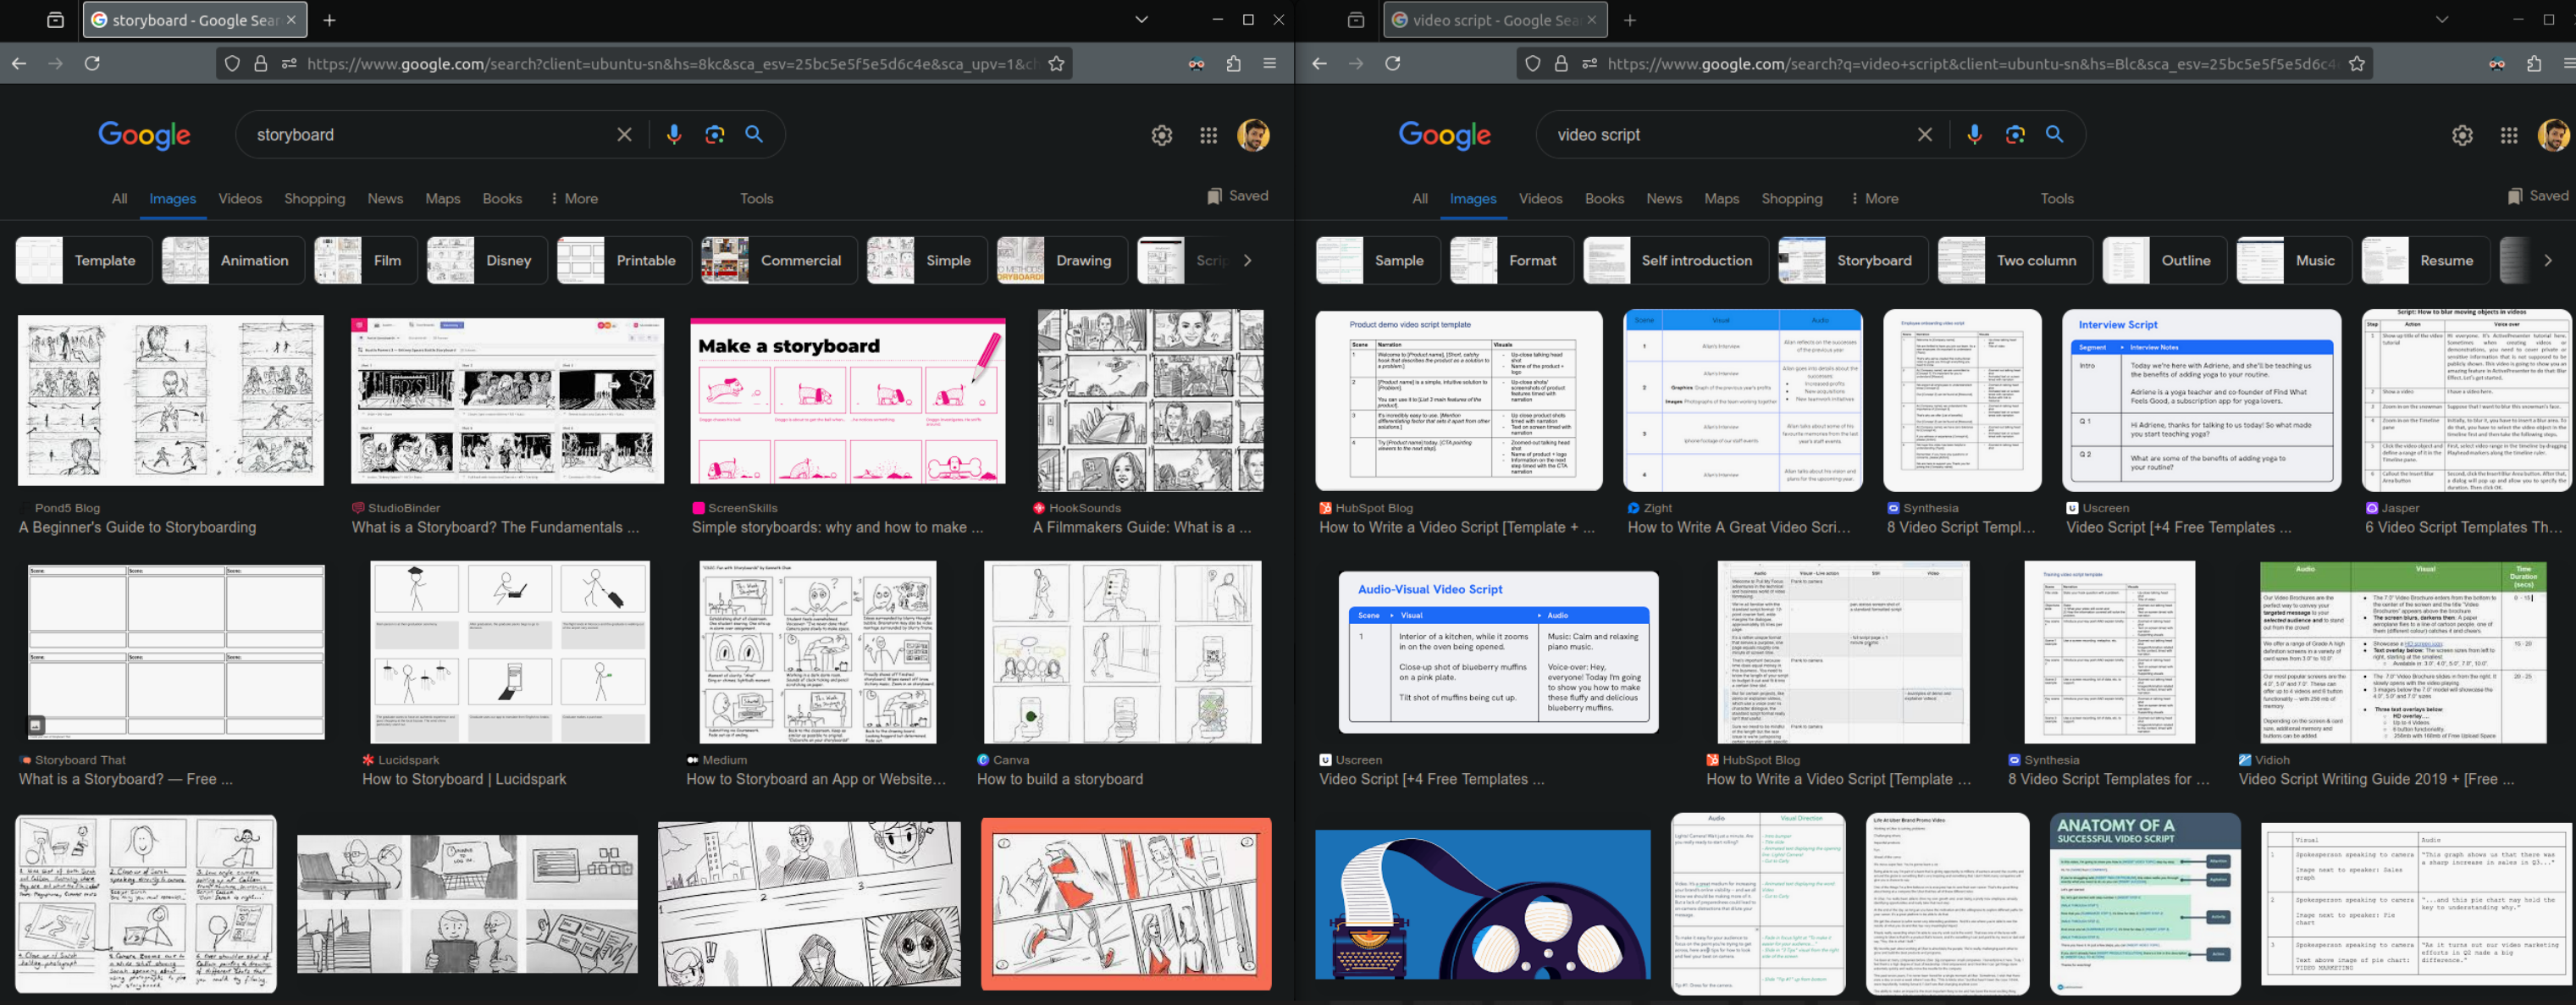2576x1005 pixels.
Task: Show next video script filter chips with arrow
Action: 2548,260
